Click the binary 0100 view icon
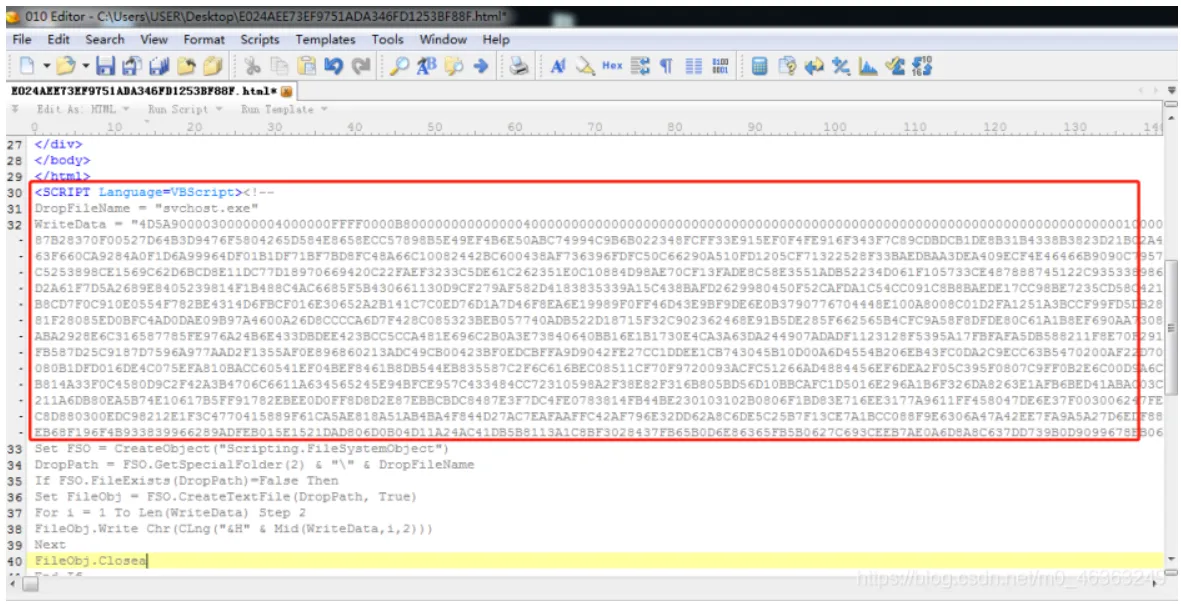 [x=720, y=66]
